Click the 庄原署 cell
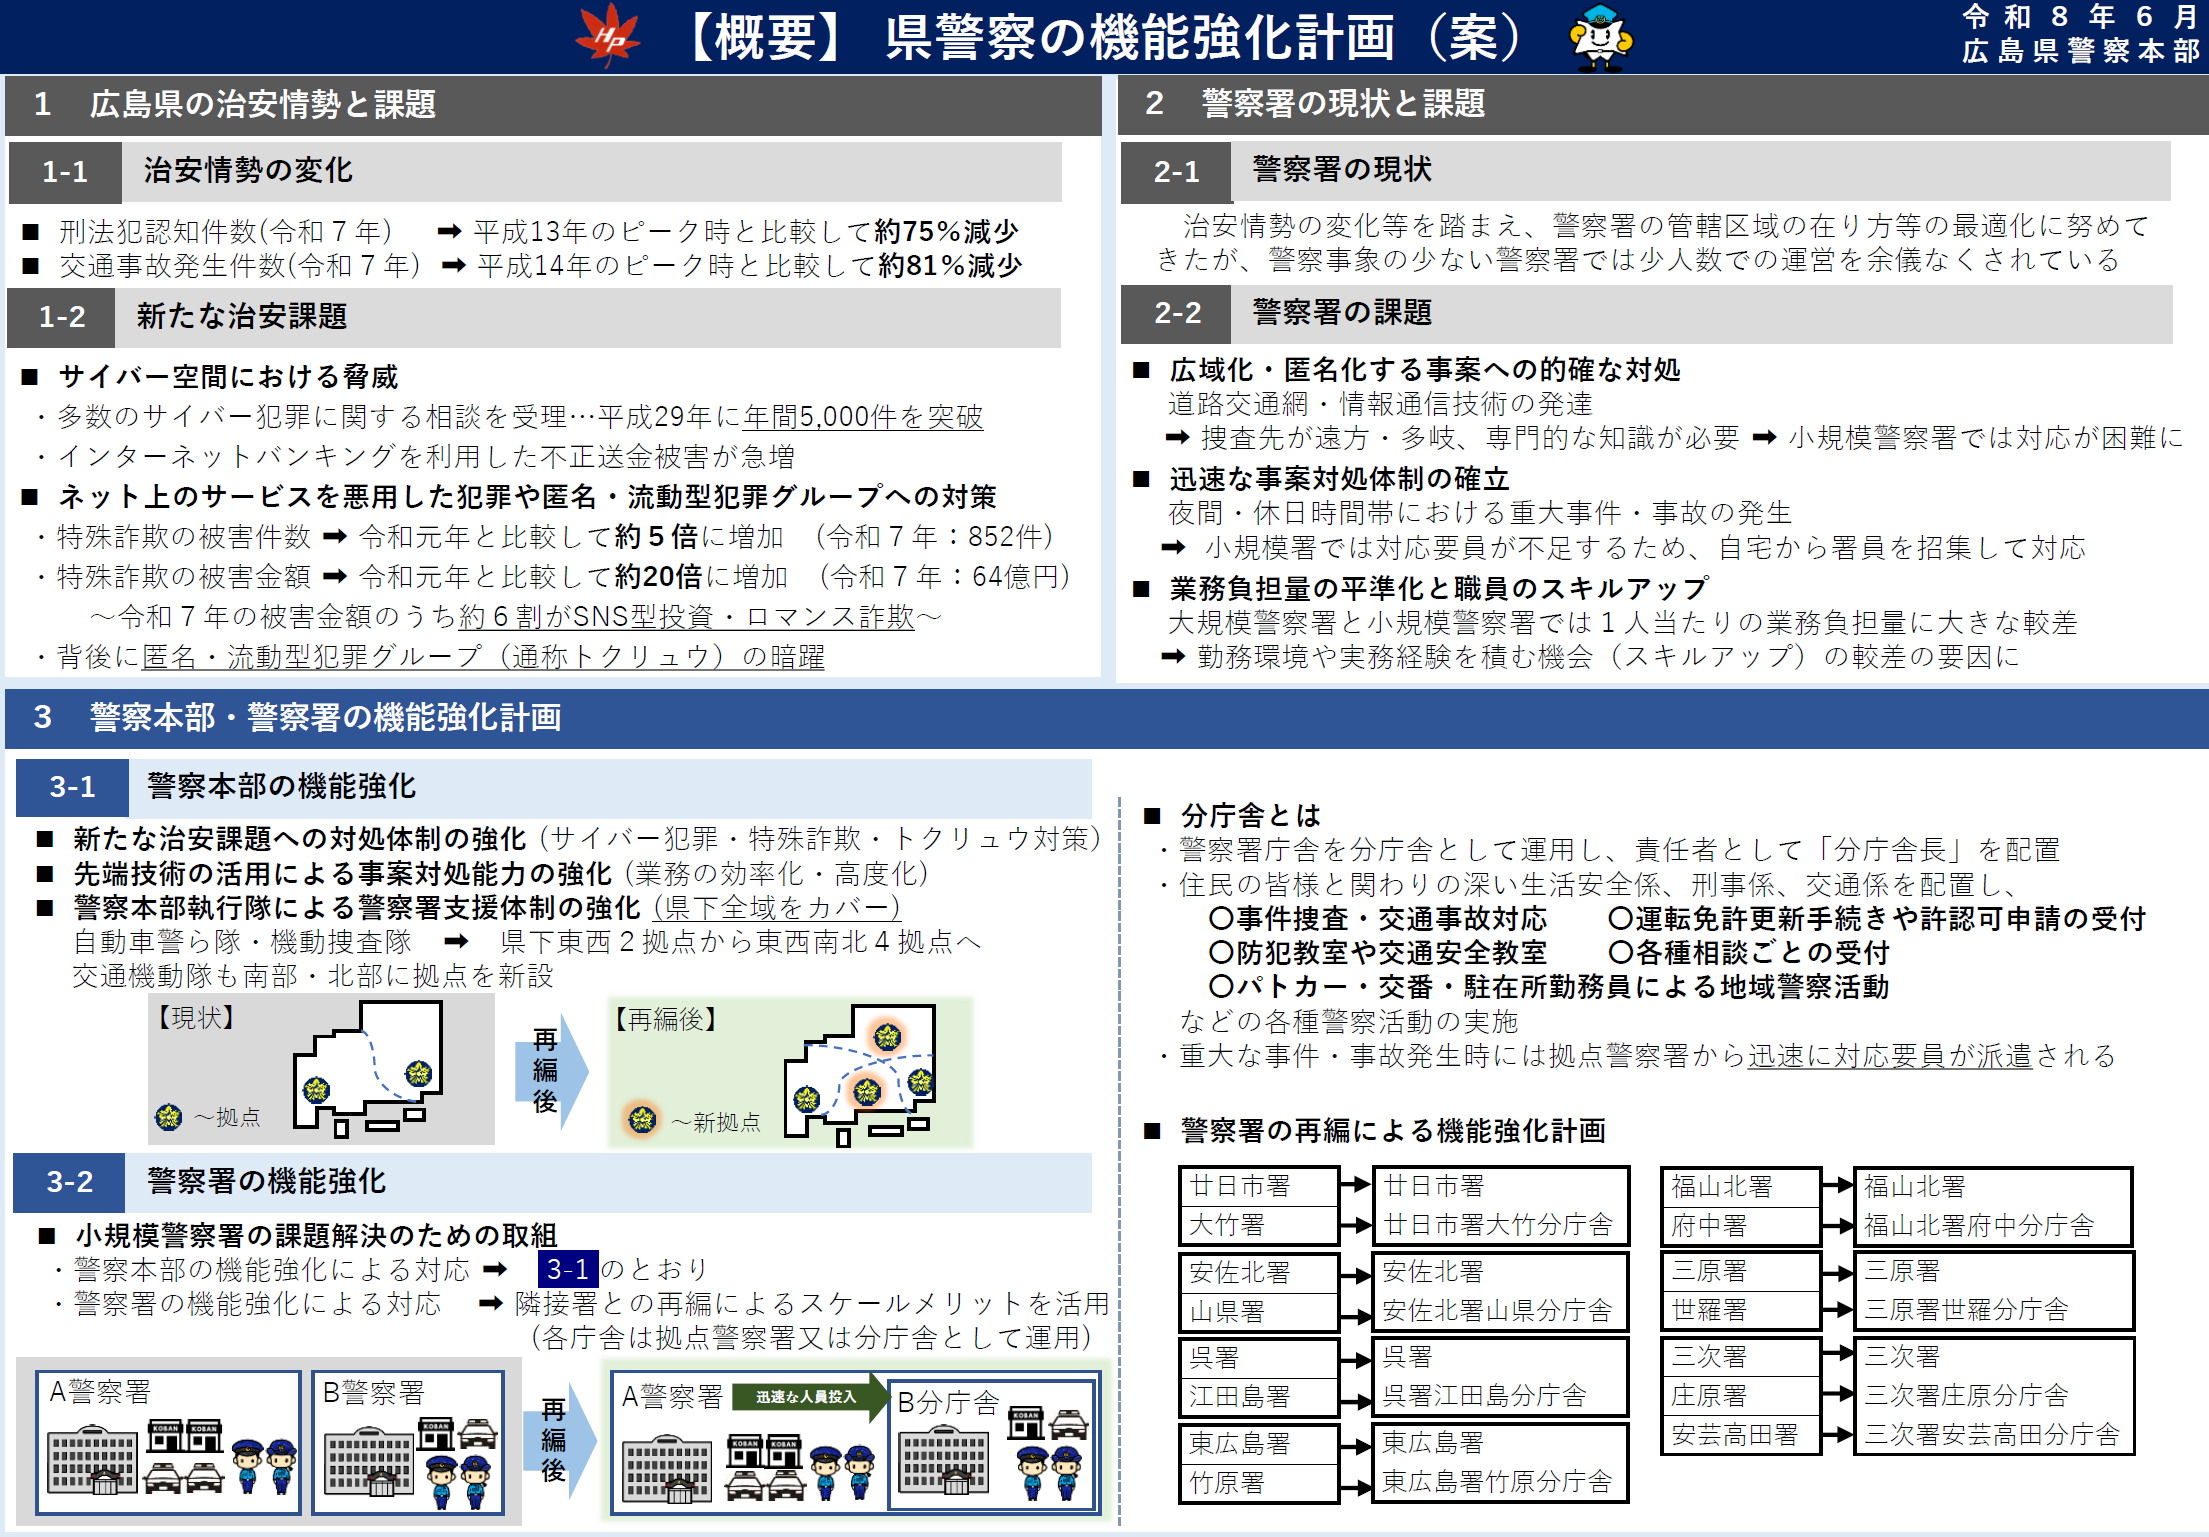This screenshot has height=1537, width=2209. tap(1741, 1396)
